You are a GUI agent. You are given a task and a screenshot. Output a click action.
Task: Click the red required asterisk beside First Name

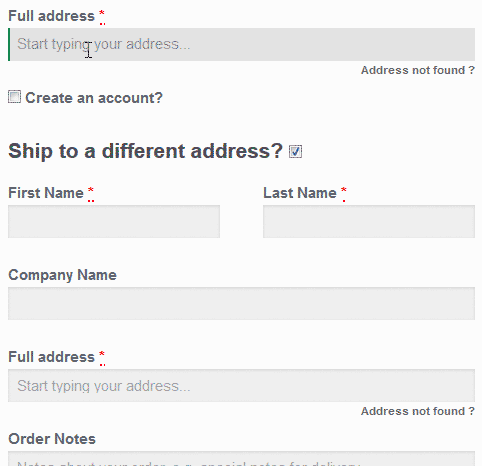(x=91, y=191)
